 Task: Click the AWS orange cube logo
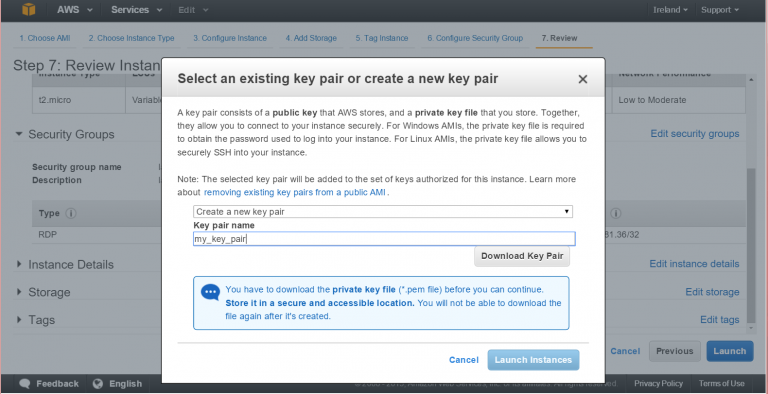click(x=29, y=9)
